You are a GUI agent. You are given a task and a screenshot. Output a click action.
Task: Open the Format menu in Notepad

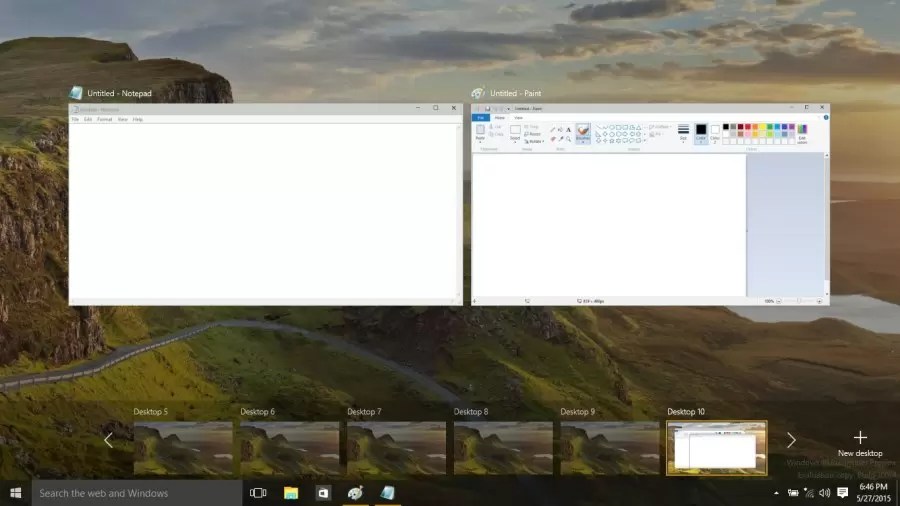click(x=104, y=119)
